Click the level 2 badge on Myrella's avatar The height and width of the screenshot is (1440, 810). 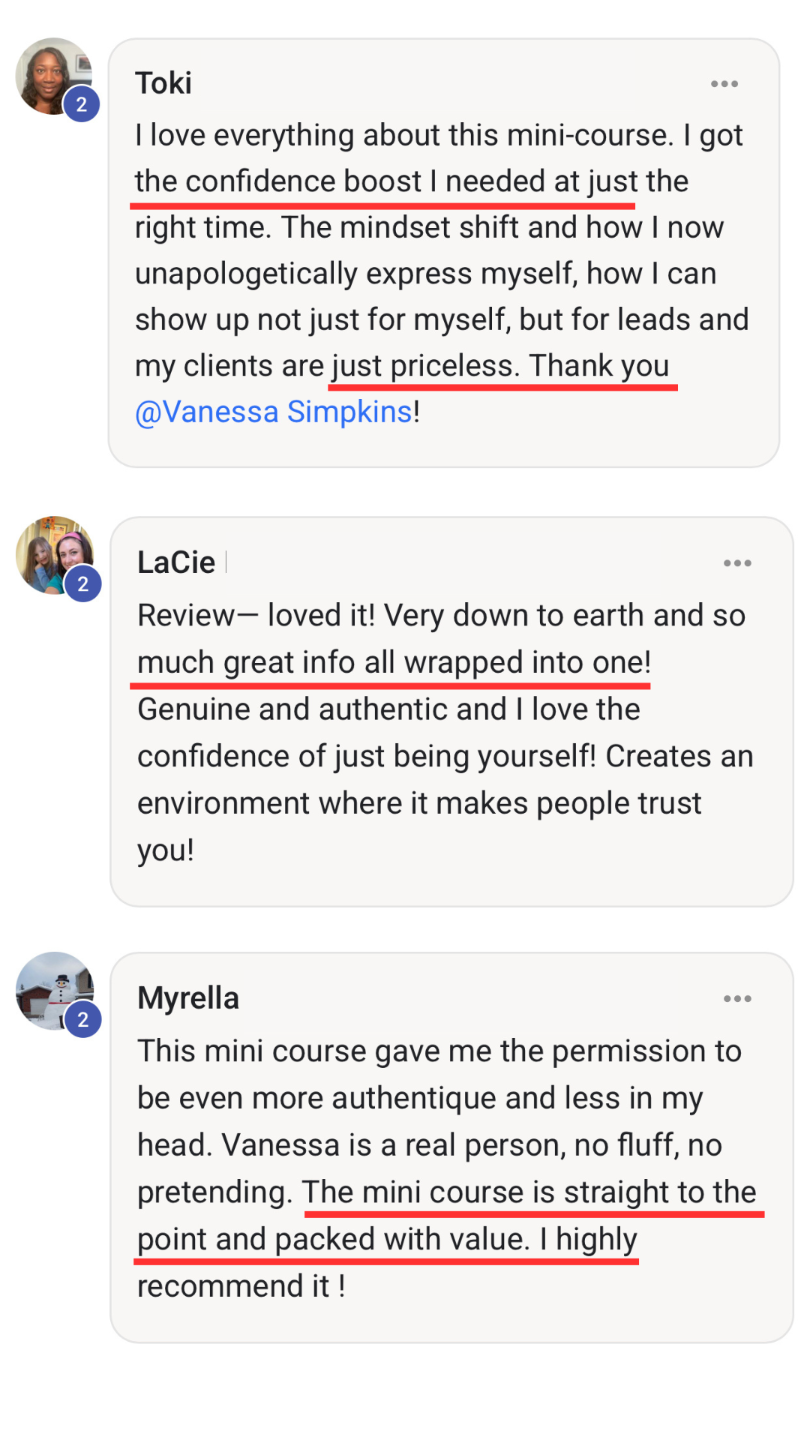(x=83, y=1020)
